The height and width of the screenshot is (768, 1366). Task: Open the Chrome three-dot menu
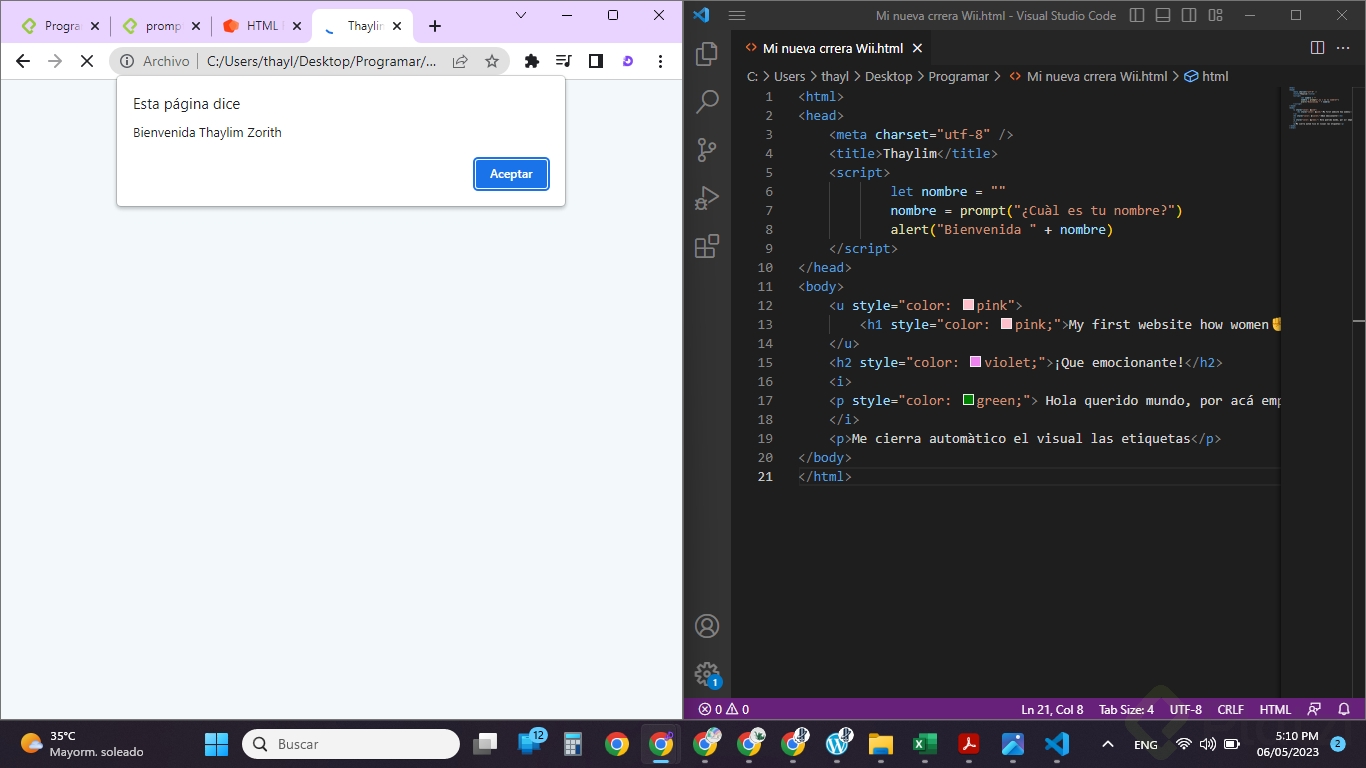point(660,61)
